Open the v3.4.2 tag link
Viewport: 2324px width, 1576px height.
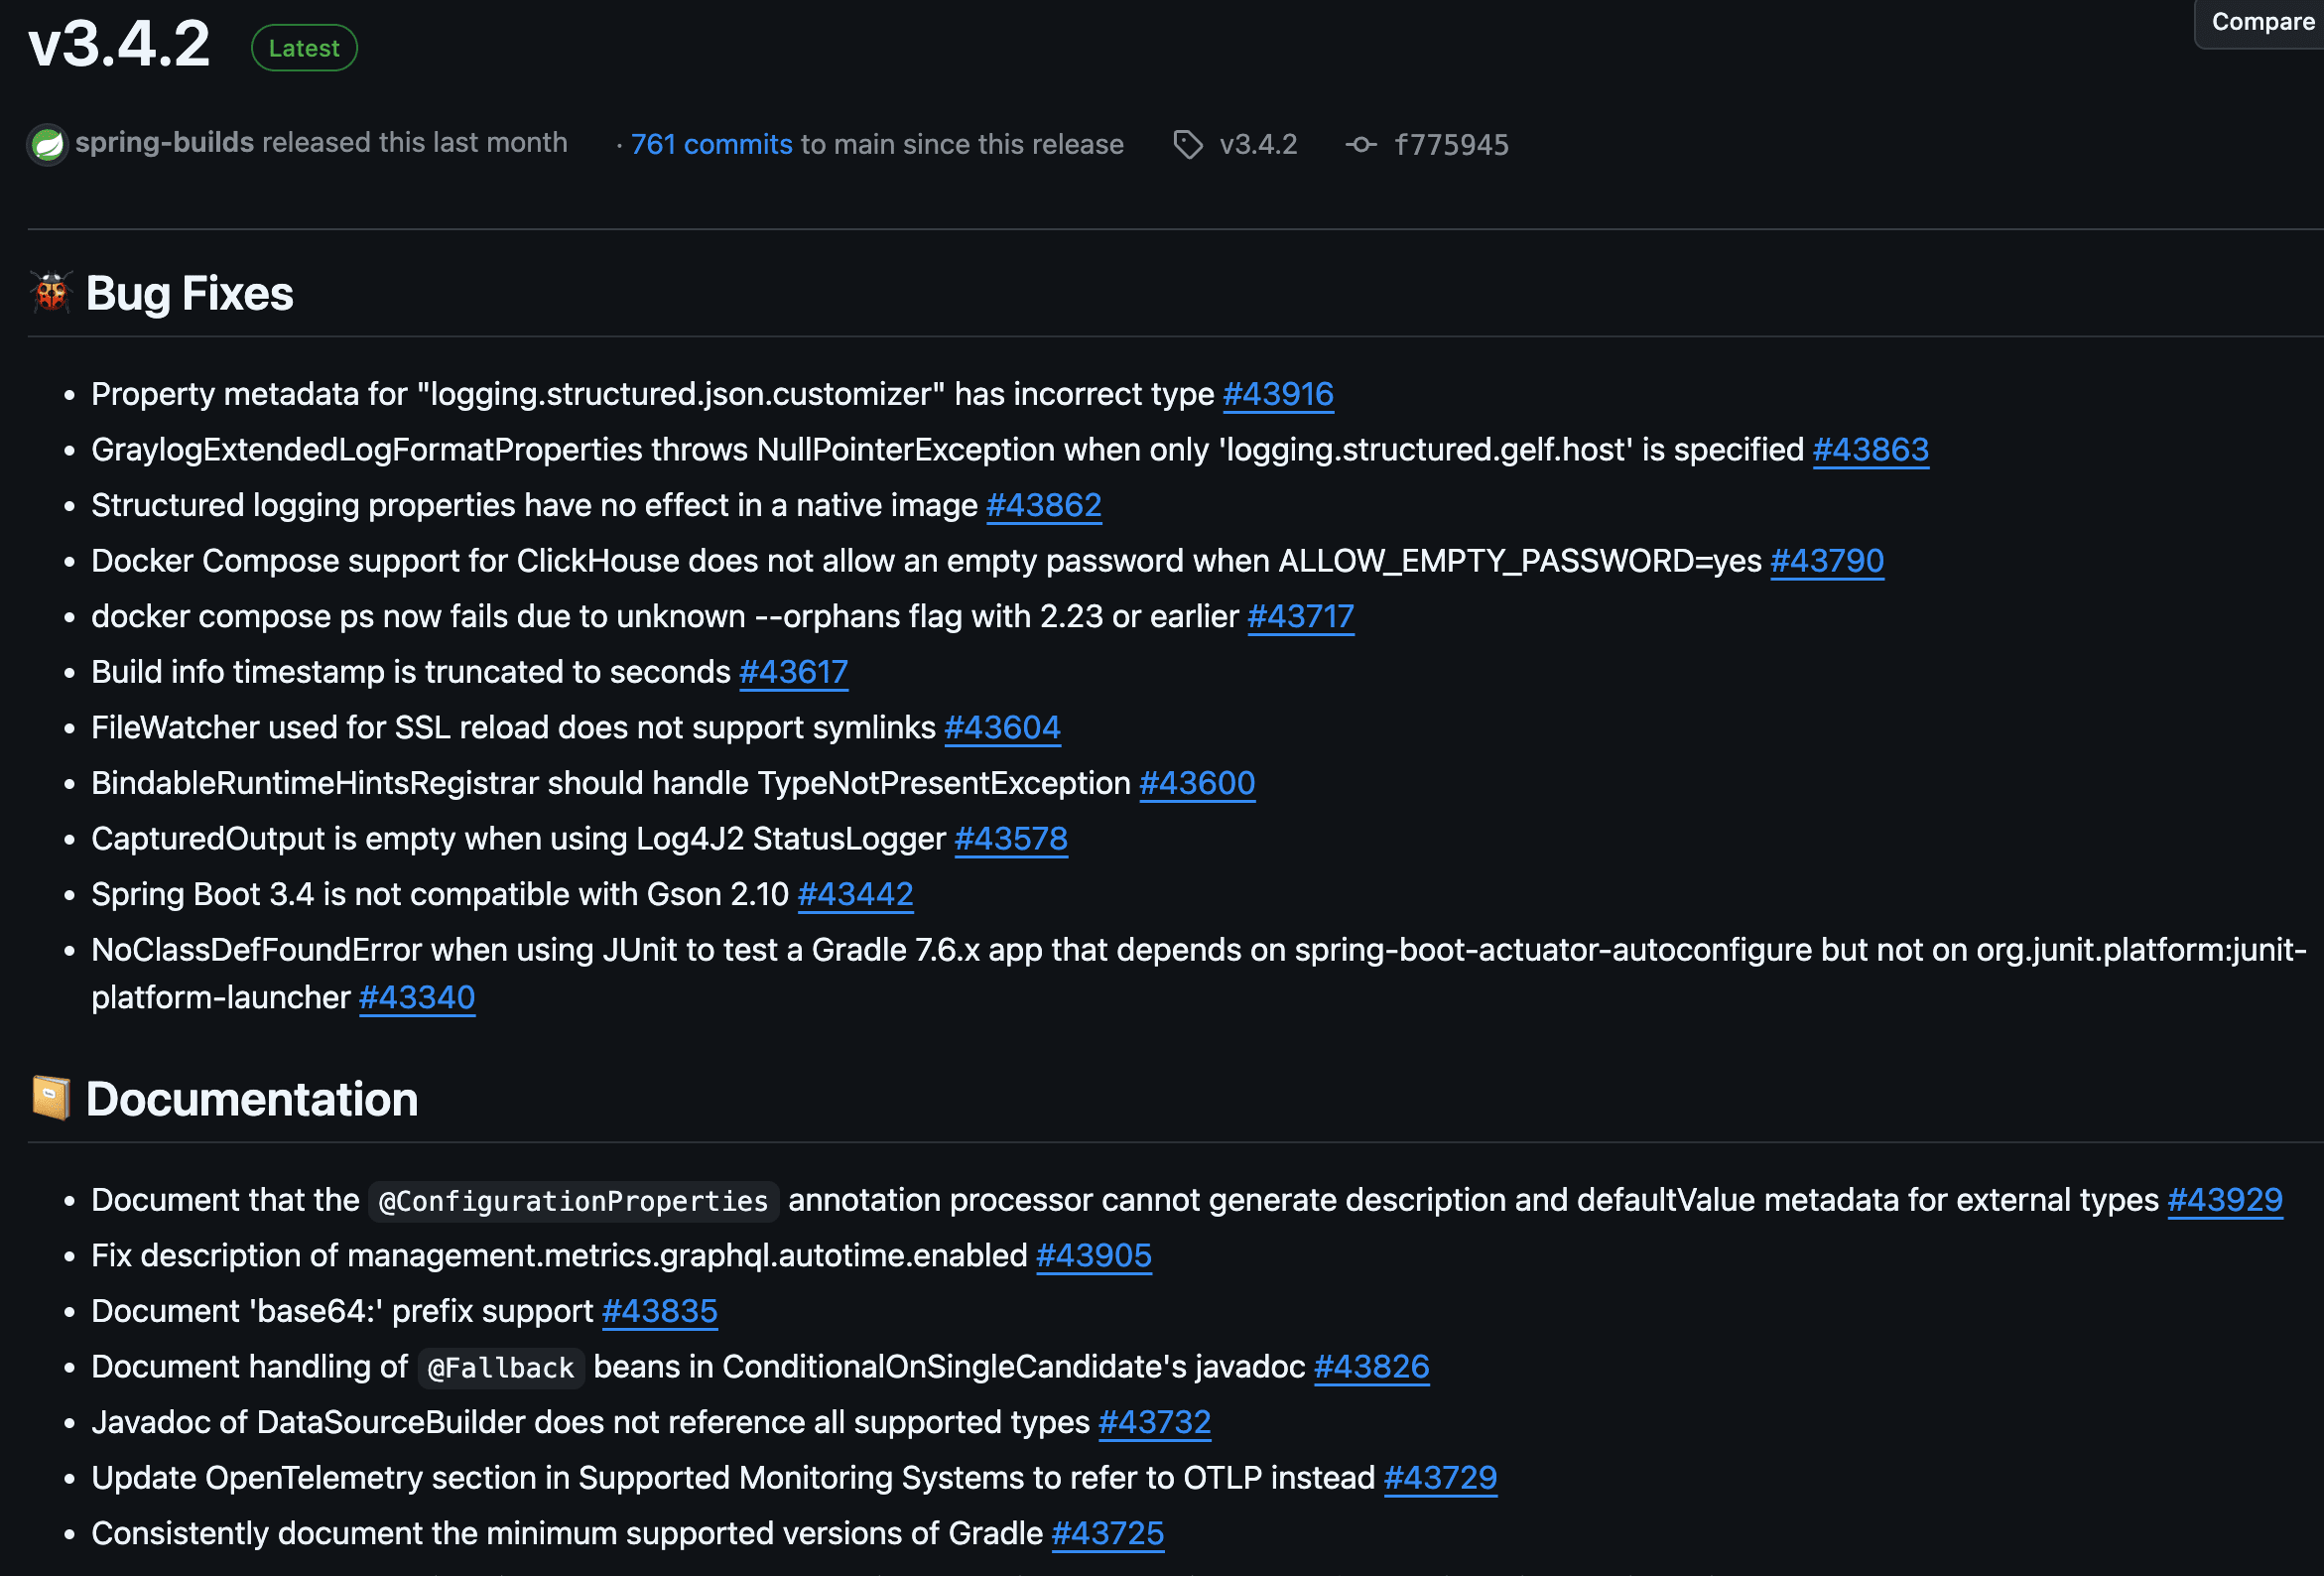[1258, 145]
